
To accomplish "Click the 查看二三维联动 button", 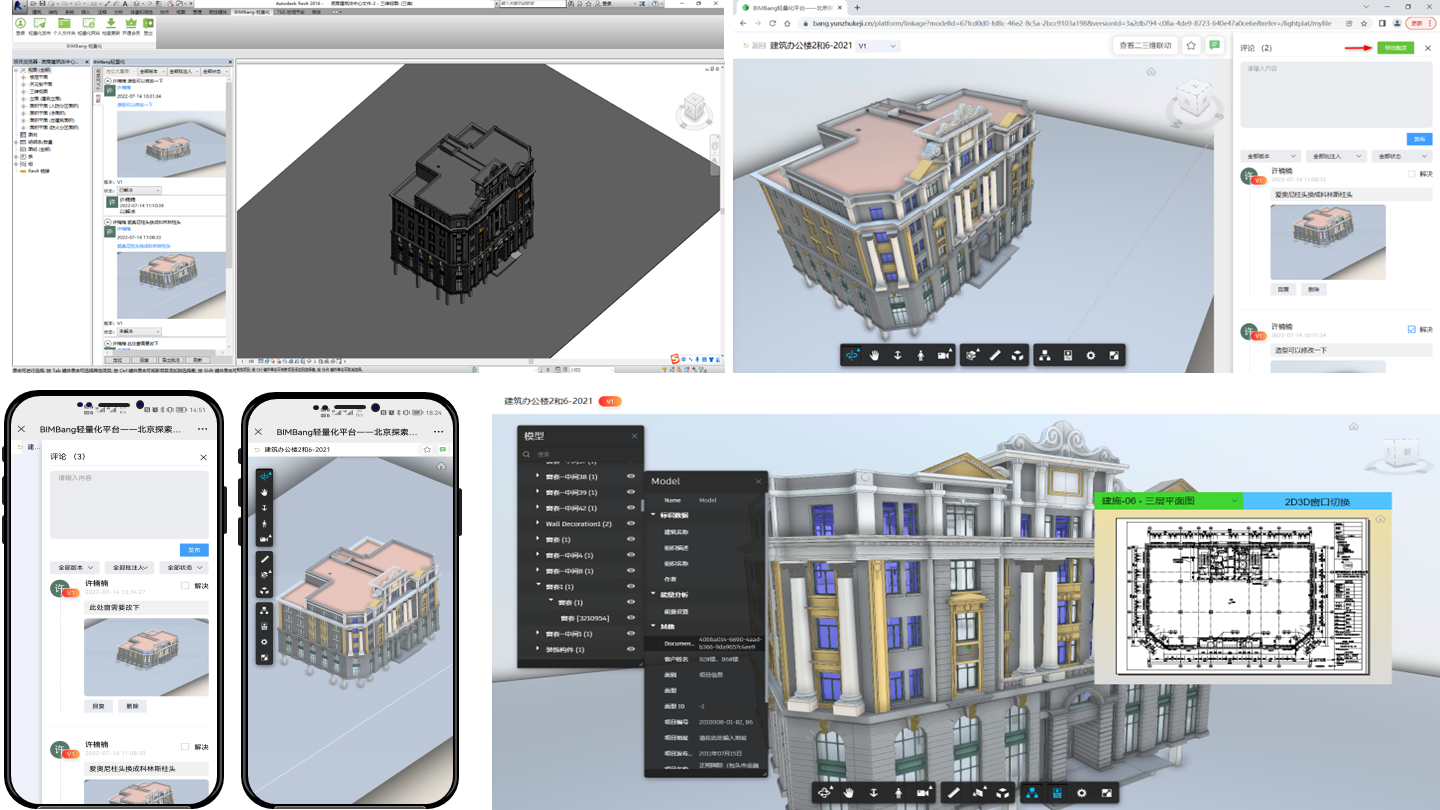I will [1144, 45].
